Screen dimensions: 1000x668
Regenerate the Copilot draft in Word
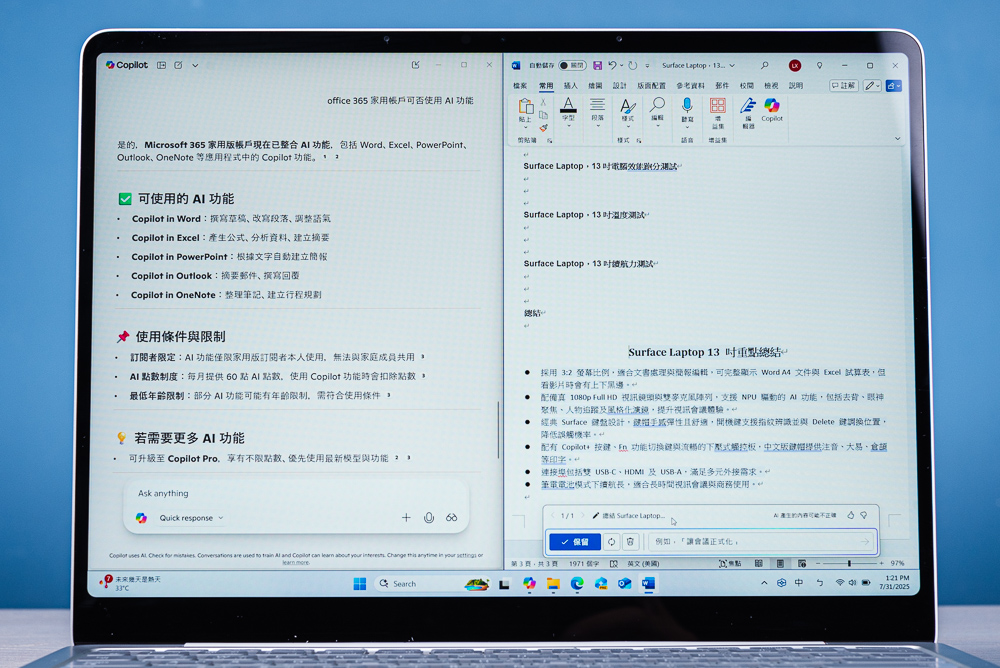click(611, 542)
